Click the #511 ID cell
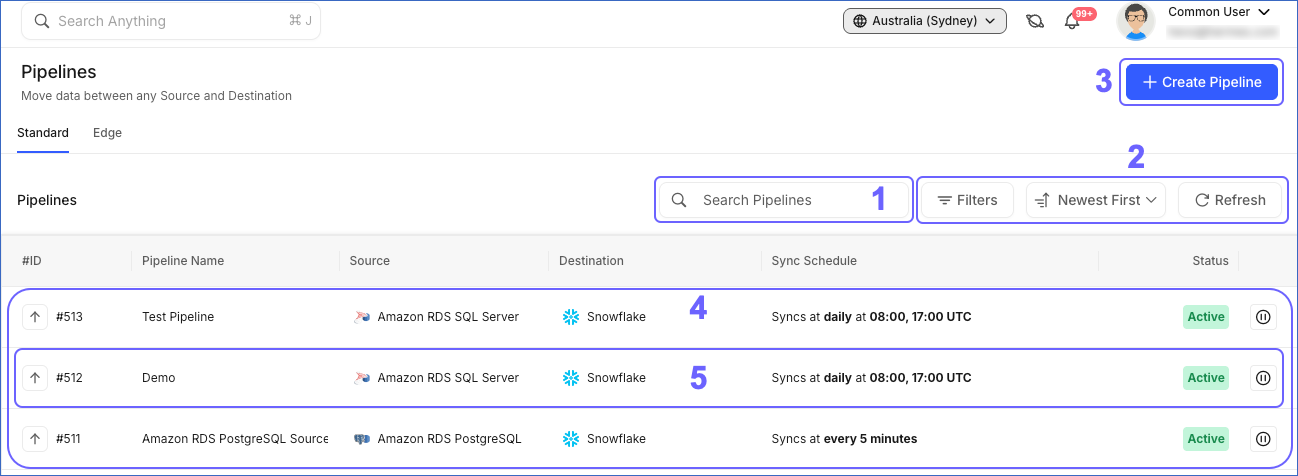This screenshot has width=1298, height=476. pos(69,439)
